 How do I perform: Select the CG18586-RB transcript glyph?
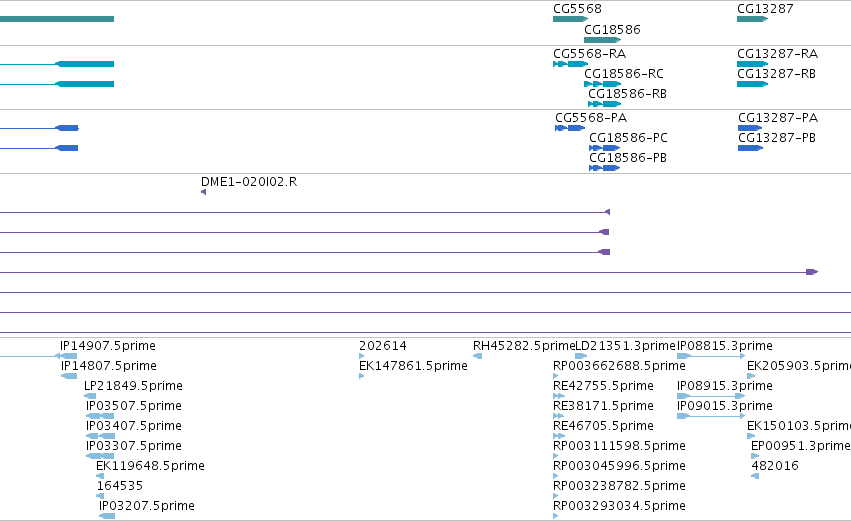[x=605, y=104]
